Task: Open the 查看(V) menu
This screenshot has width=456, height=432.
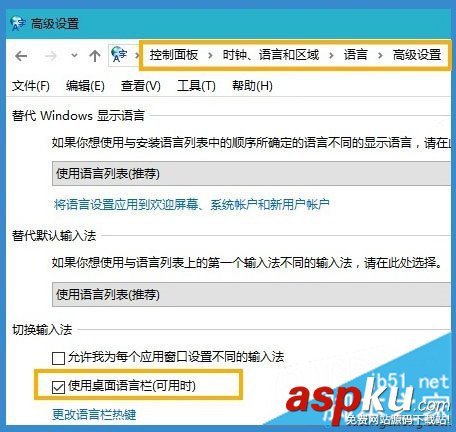Action: [140, 86]
